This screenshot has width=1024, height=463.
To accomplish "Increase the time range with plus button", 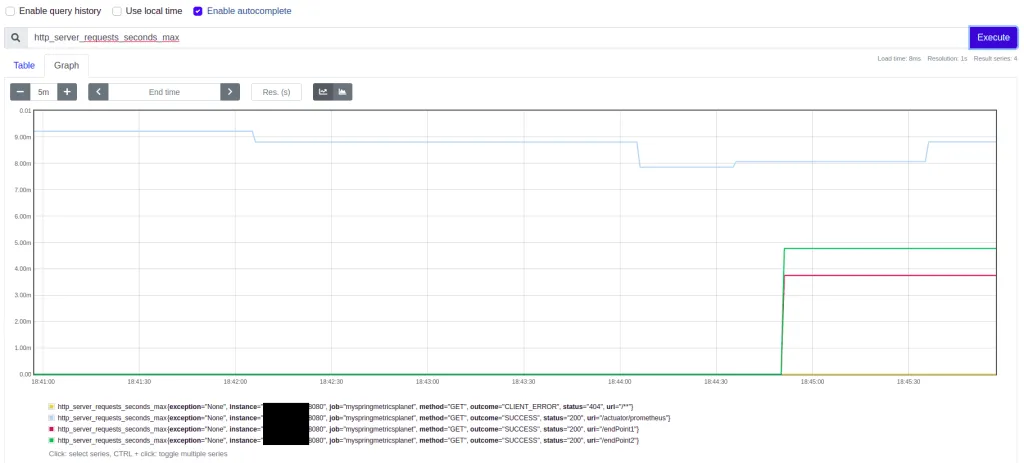I will (67, 92).
